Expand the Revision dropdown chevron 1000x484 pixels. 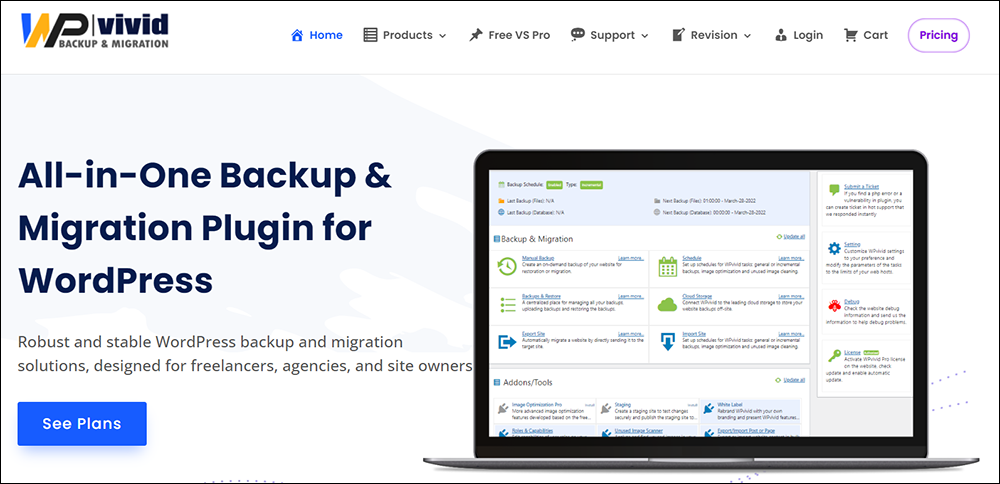click(747, 36)
